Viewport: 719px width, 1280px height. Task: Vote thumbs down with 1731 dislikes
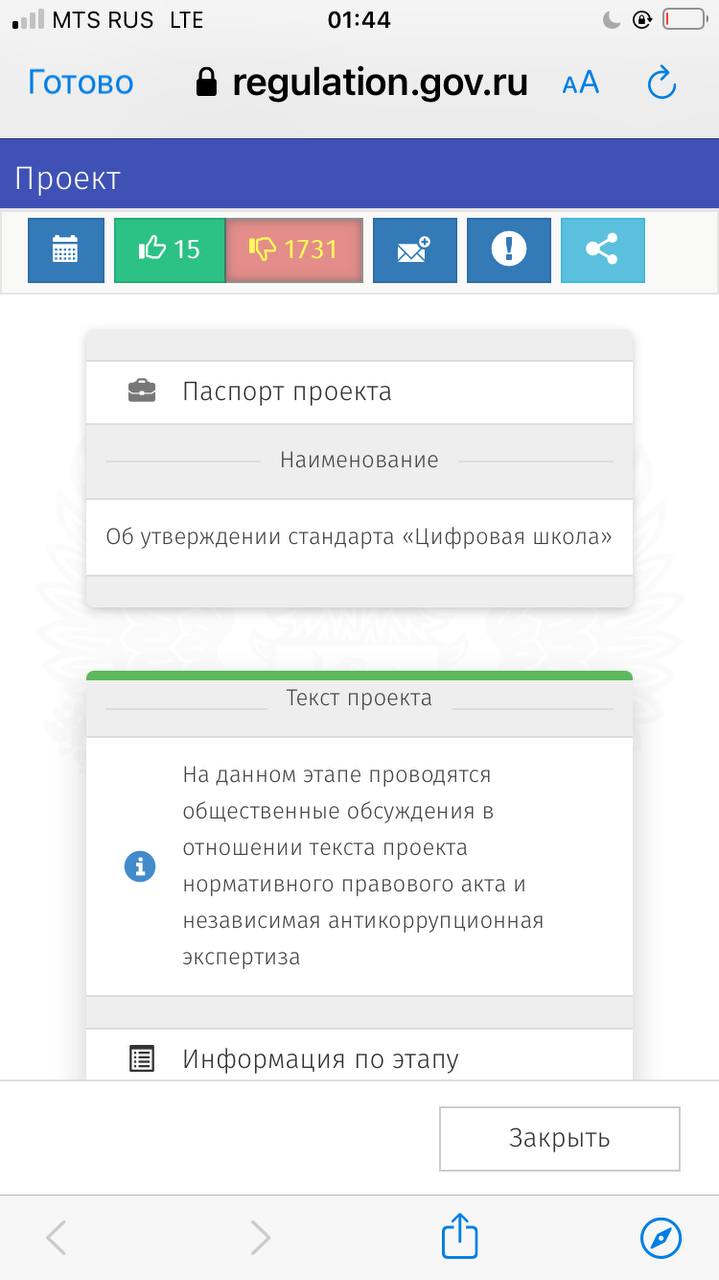pos(294,250)
